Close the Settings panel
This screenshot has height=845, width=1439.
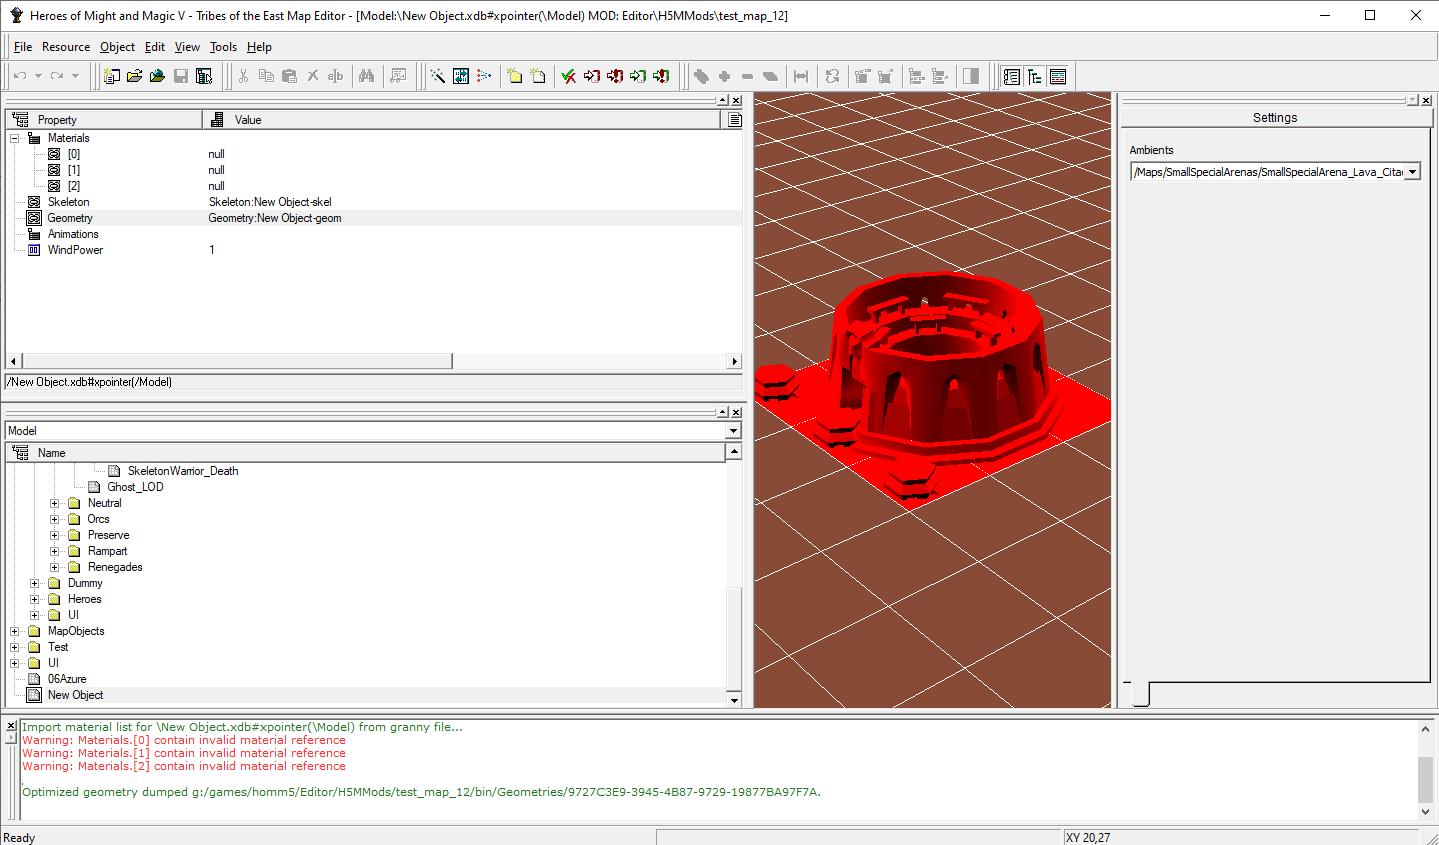click(1425, 101)
